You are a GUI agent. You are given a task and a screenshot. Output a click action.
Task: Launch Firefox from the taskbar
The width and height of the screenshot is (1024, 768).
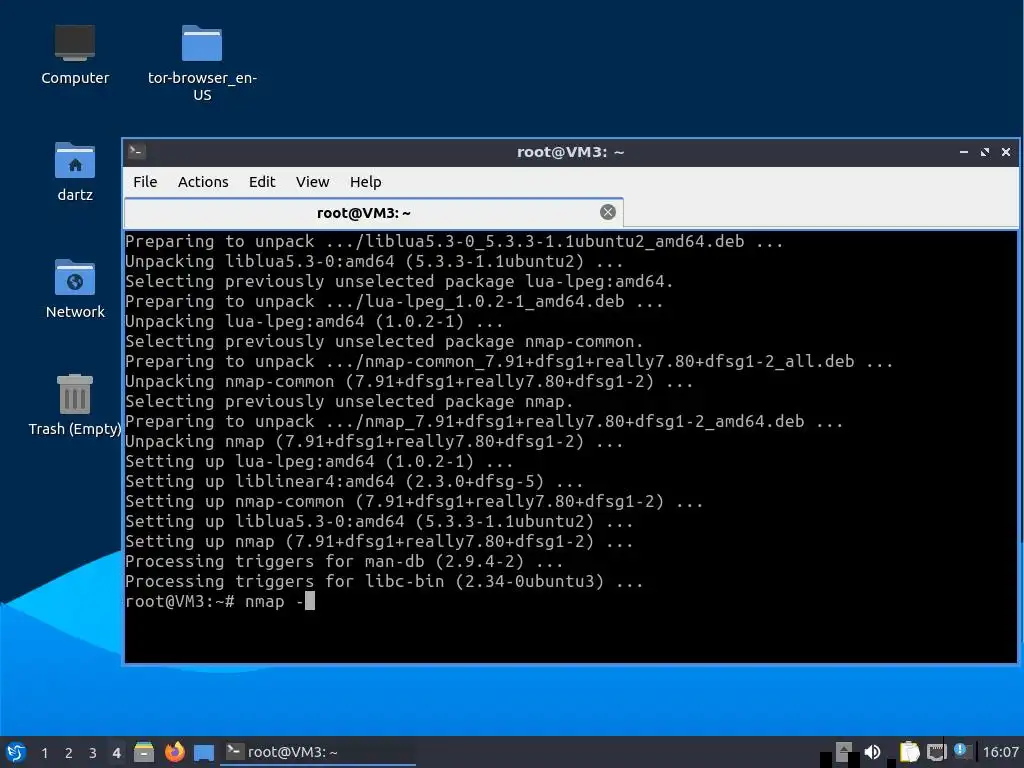pos(174,752)
